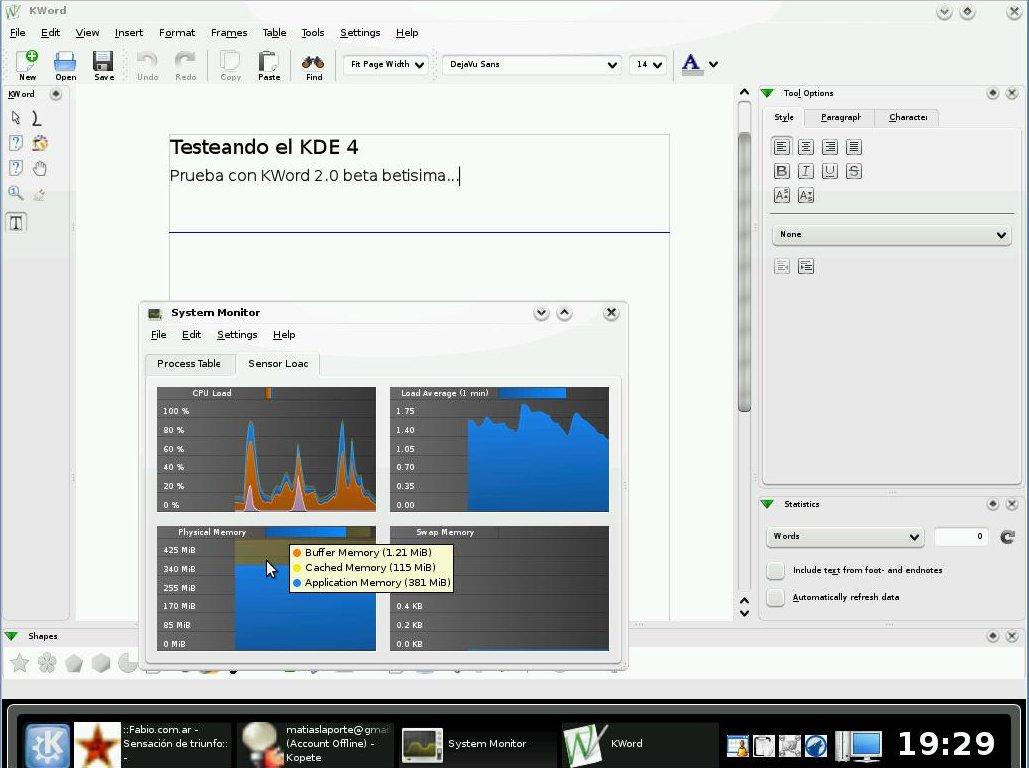Toggle justify alignment in Tool Options

(x=854, y=147)
